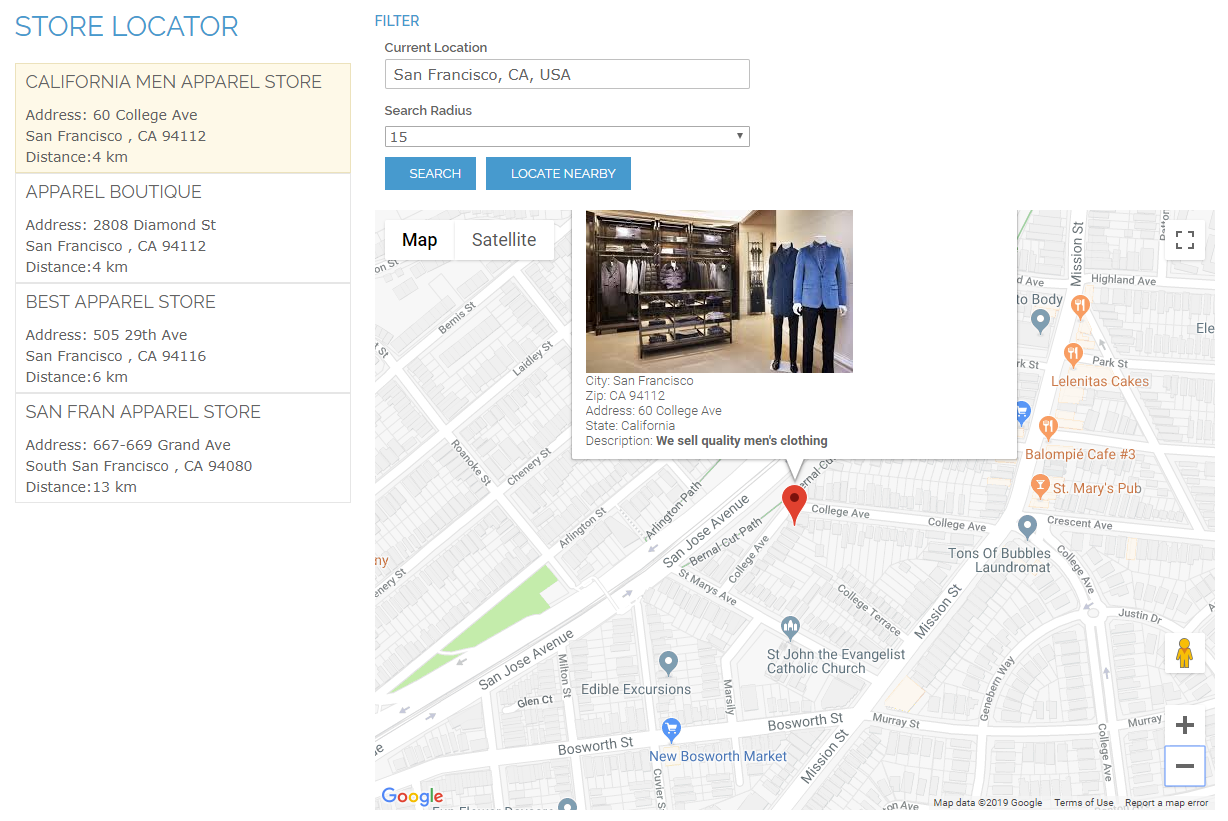Screen dimensions: 1228x821
Task: Toggle fullscreen map view
Action: click(x=1185, y=240)
